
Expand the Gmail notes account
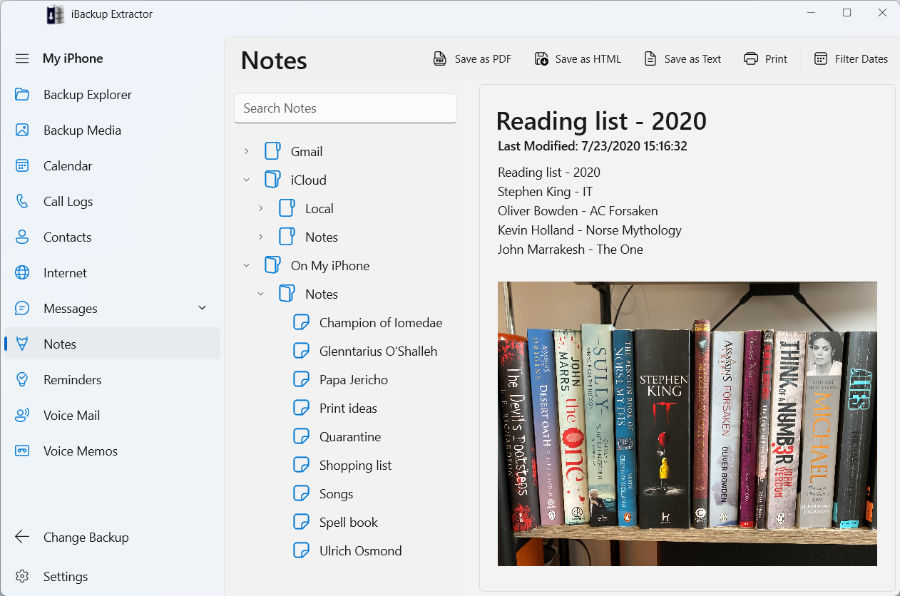247,152
